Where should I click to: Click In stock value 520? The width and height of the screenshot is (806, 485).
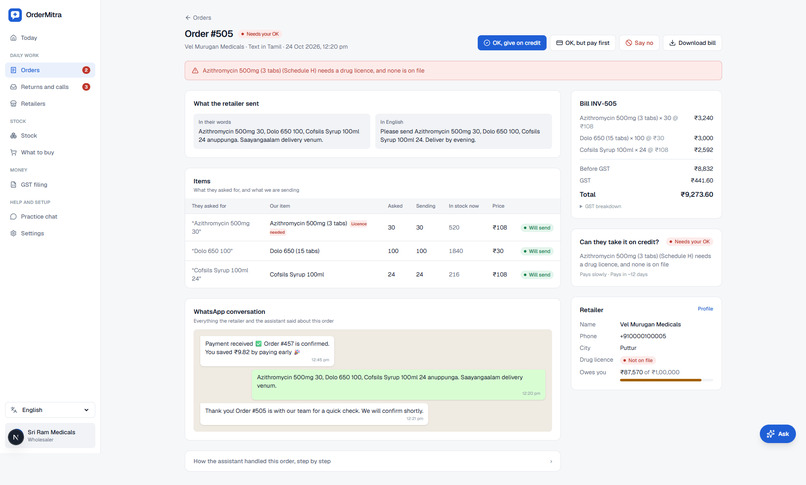(x=454, y=228)
